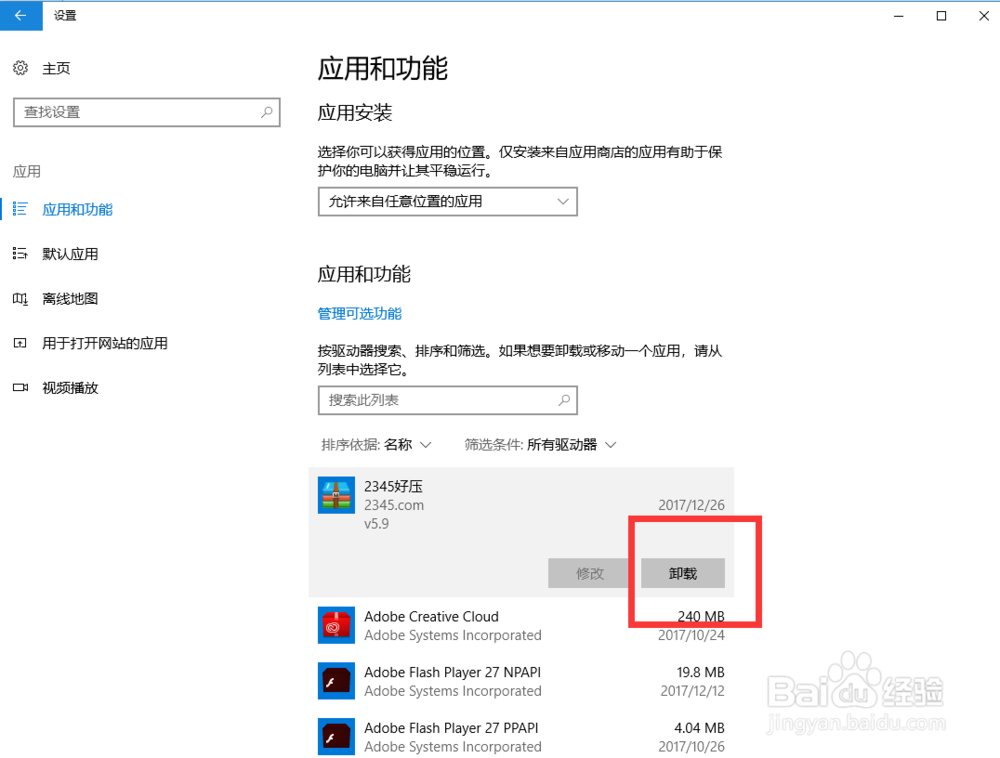Click the Adobe Flash Player 27 PPAPI icon

click(336, 736)
